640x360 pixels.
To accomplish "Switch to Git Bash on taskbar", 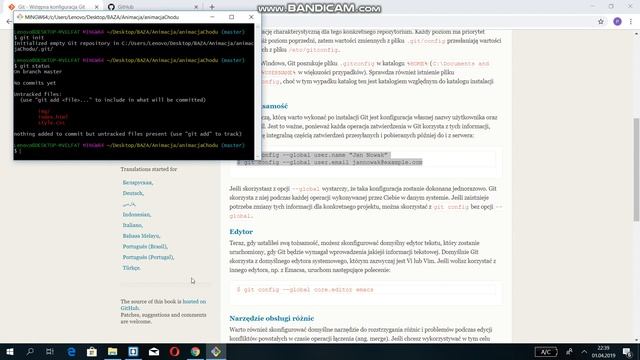I will click(216, 351).
